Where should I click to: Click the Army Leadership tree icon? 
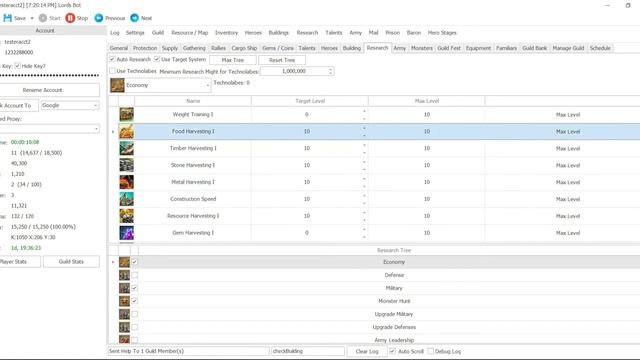click(124, 339)
